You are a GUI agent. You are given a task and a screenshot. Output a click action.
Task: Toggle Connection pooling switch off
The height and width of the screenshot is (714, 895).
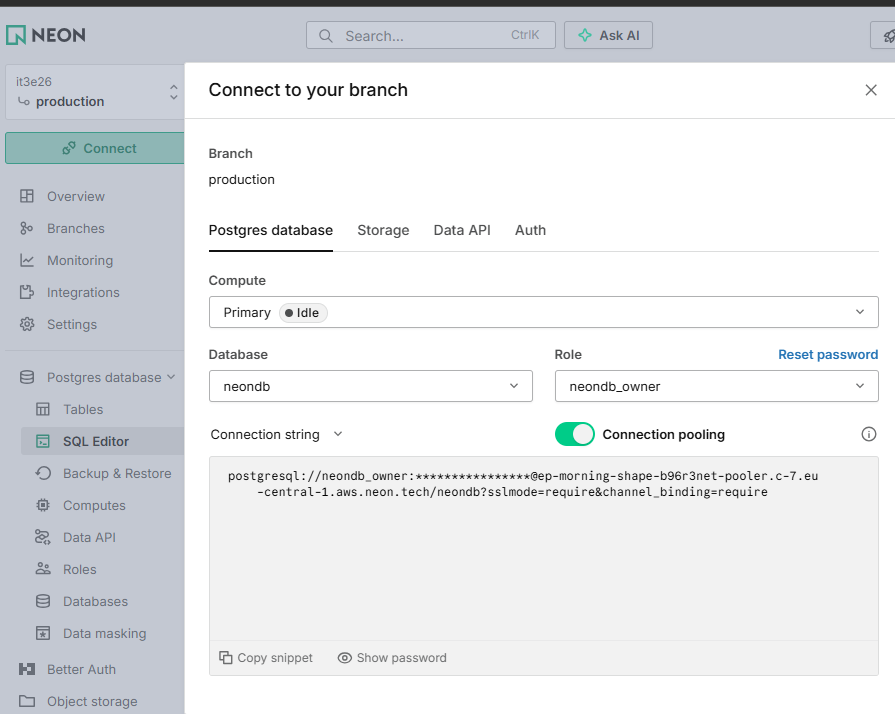coord(574,434)
